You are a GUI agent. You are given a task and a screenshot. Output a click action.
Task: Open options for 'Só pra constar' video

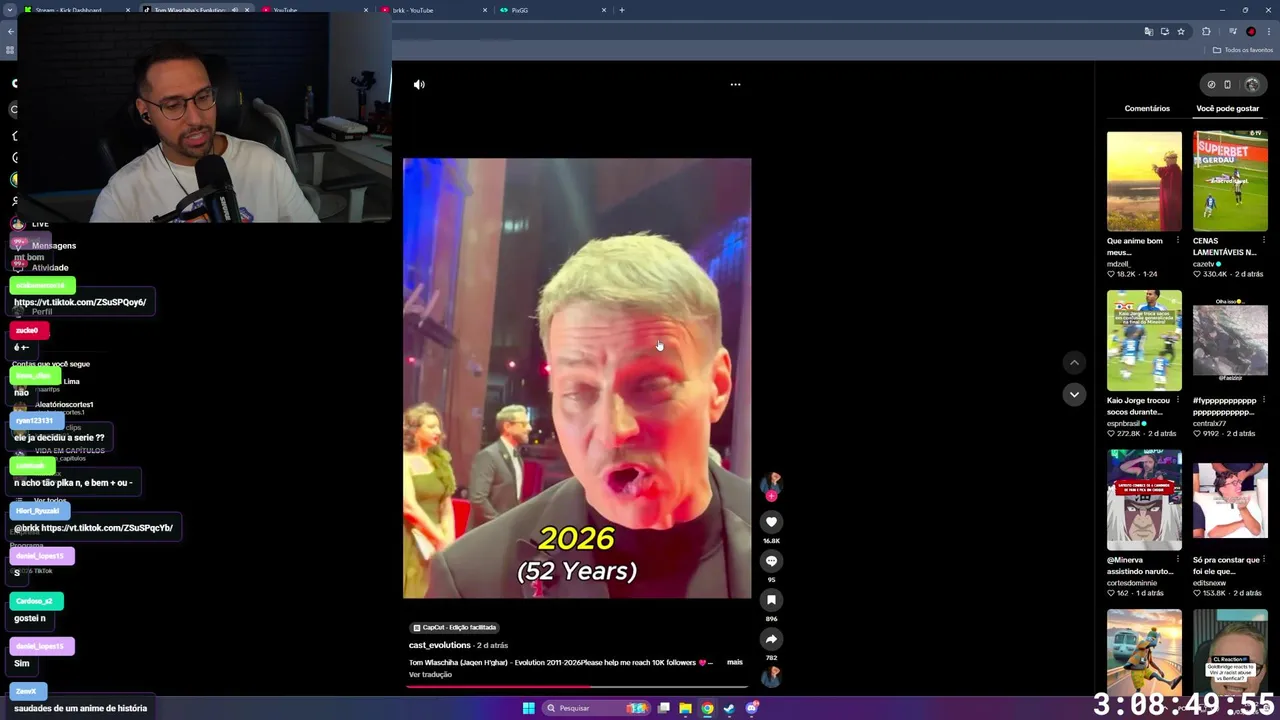point(1264,560)
